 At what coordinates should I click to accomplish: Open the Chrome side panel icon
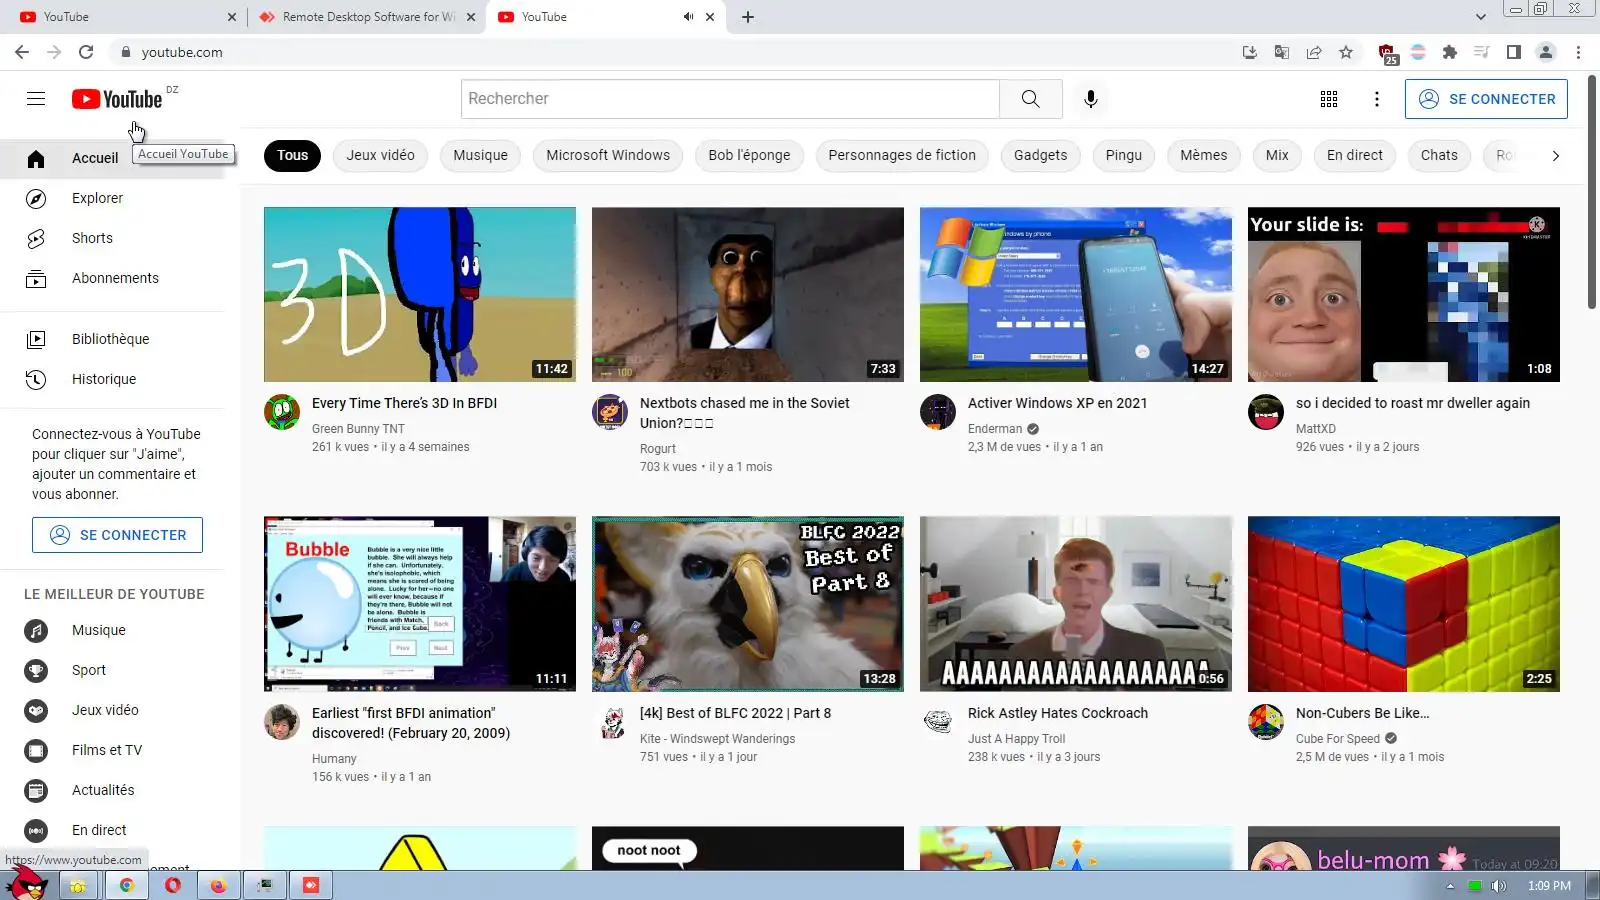(x=1514, y=52)
